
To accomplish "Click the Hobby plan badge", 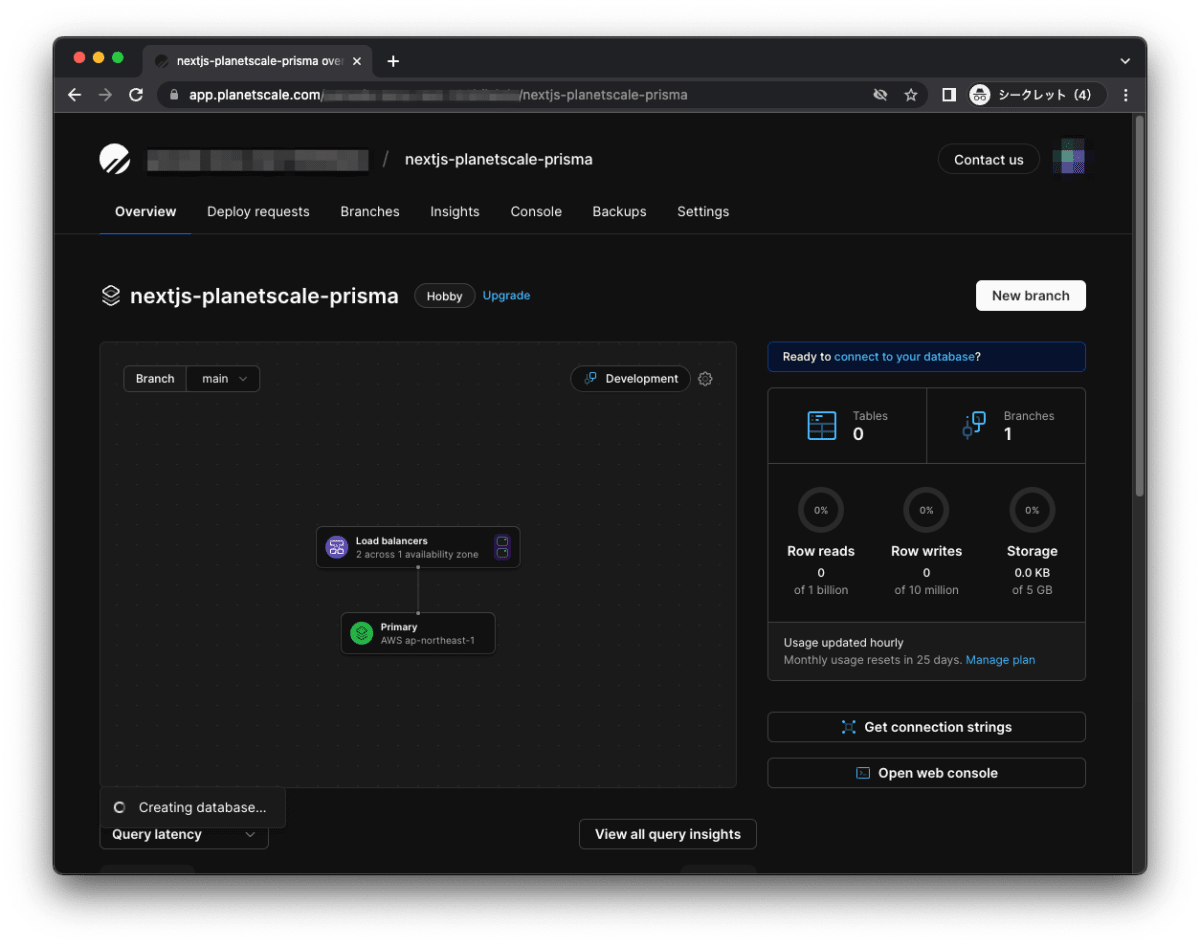I will (445, 296).
